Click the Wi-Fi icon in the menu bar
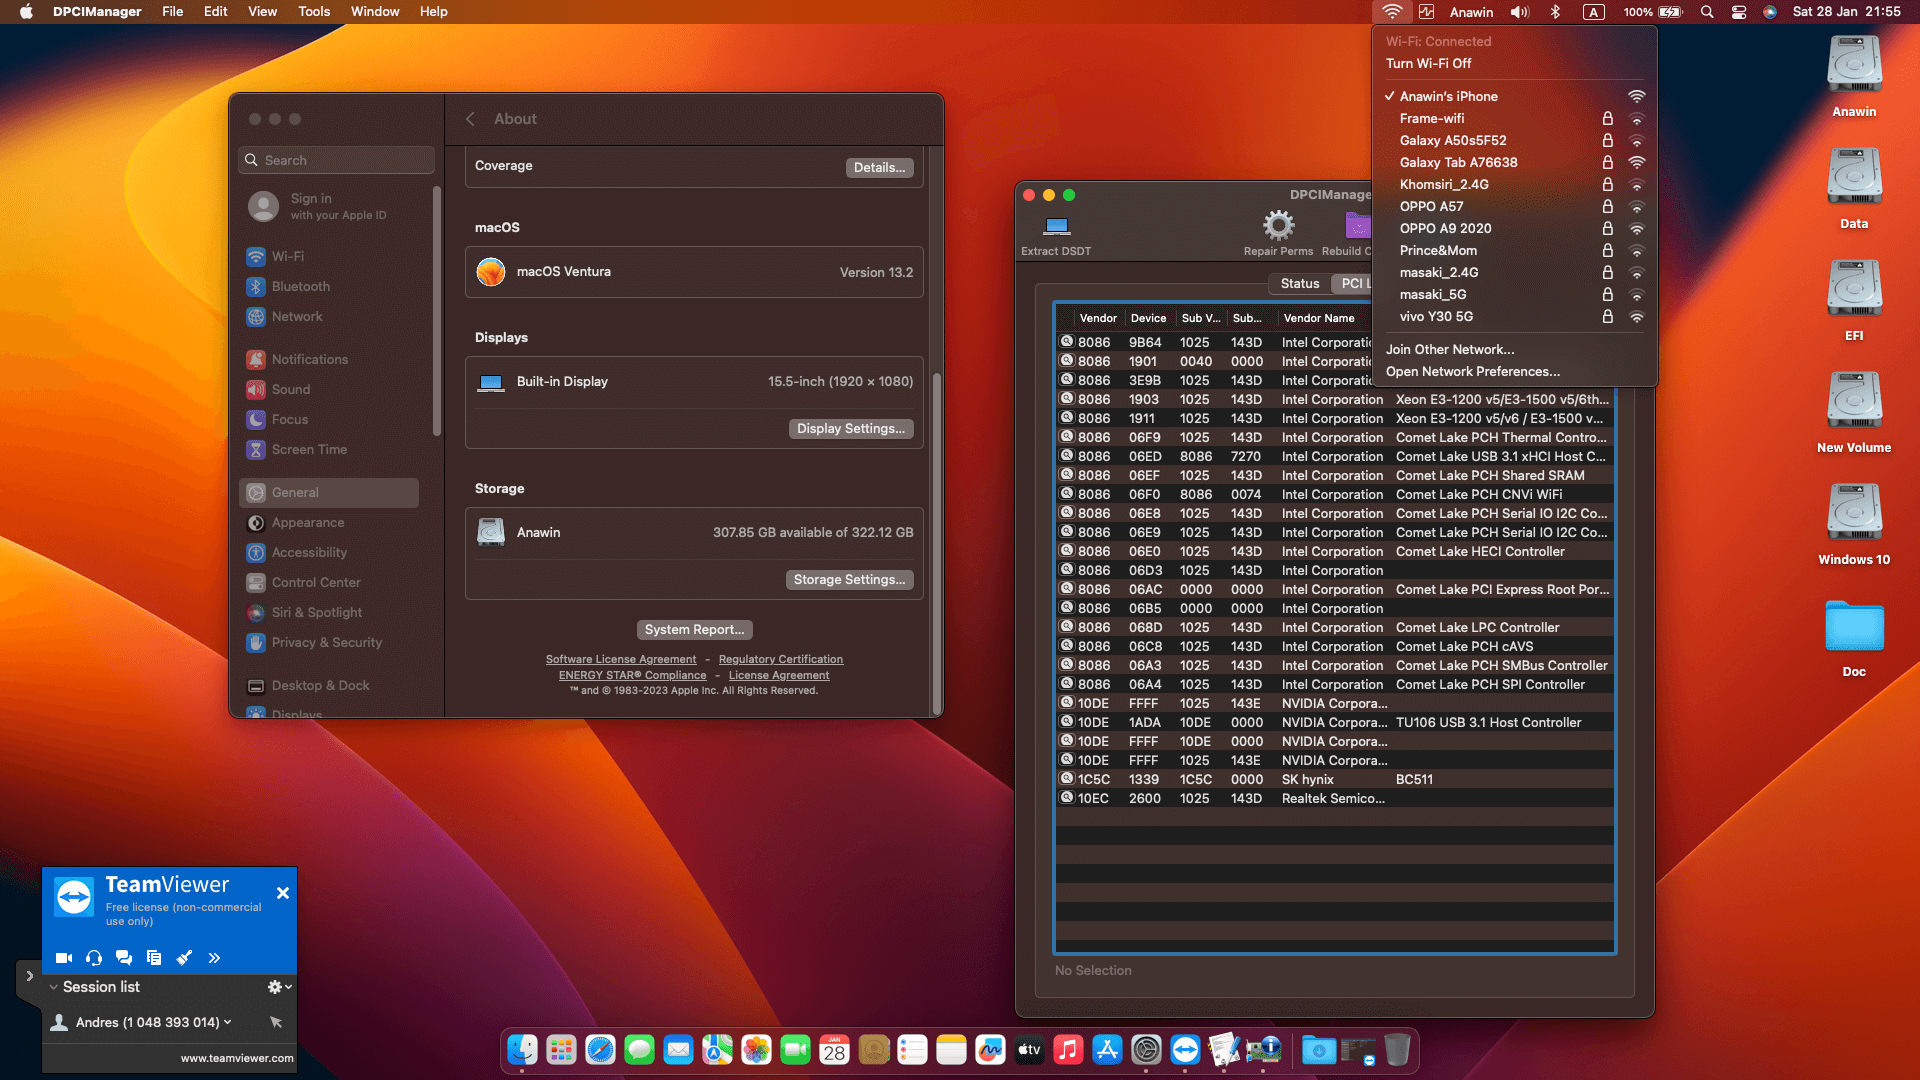This screenshot has width=1920, height=1080. [1392, 12]
